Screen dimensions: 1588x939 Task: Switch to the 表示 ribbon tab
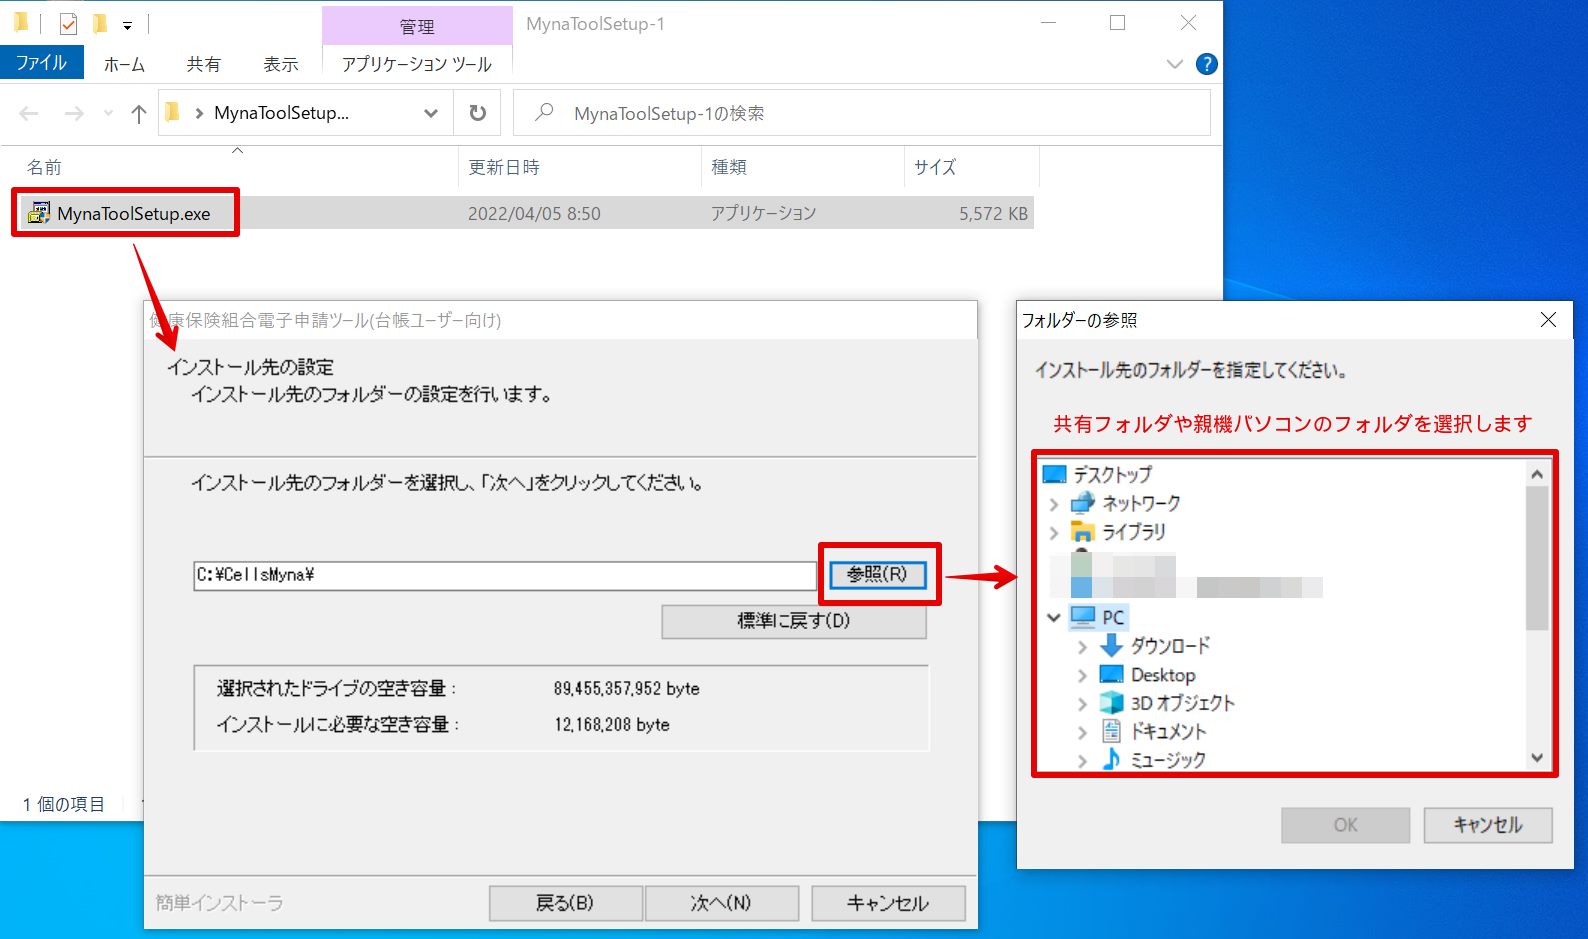(281, 64)
